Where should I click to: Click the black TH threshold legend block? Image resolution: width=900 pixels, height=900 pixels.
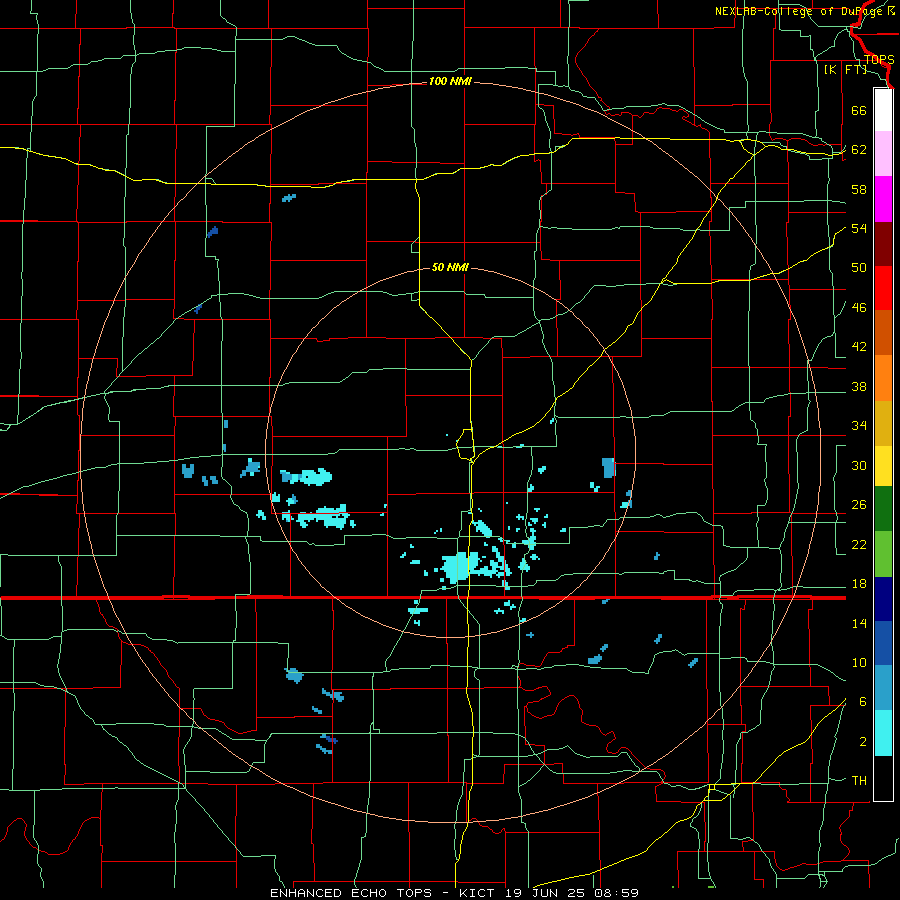point(883,778)
